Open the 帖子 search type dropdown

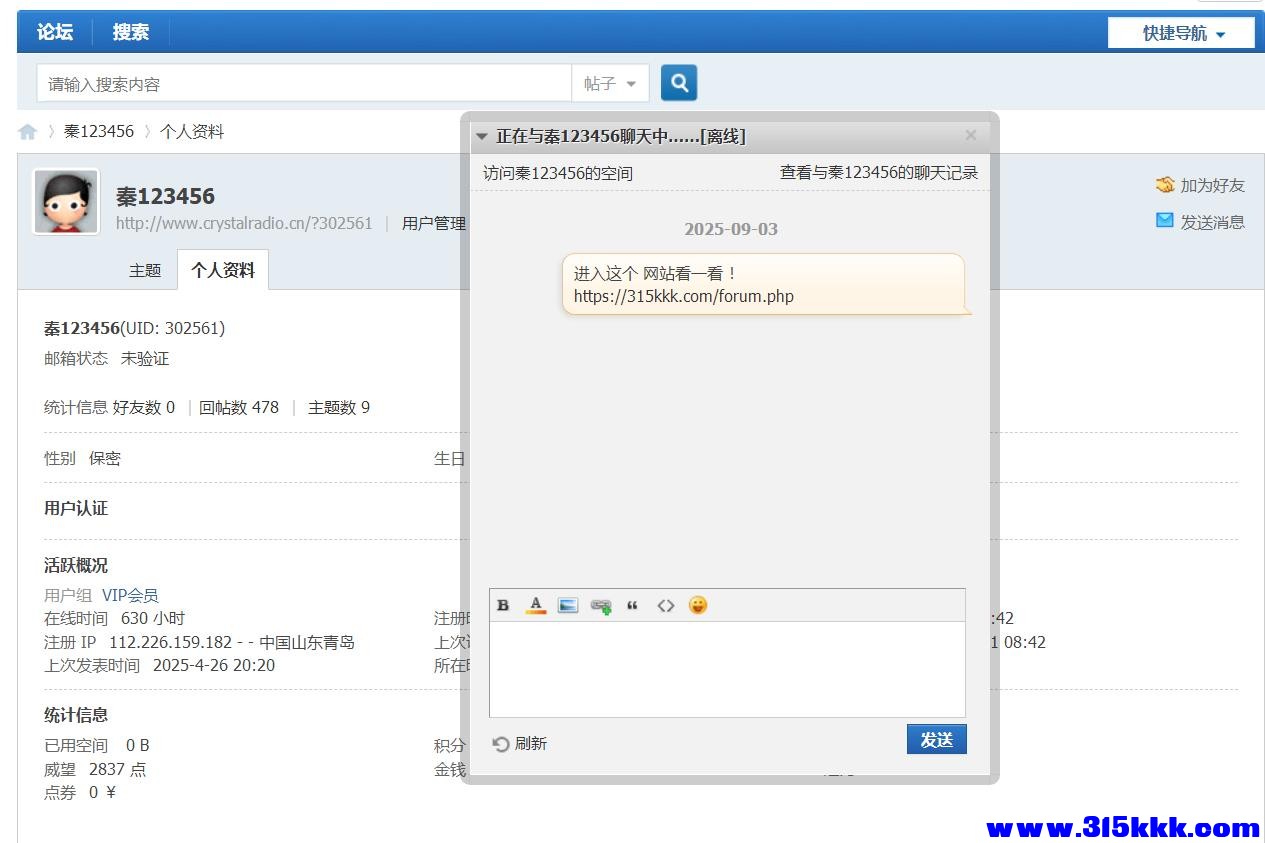610,83
